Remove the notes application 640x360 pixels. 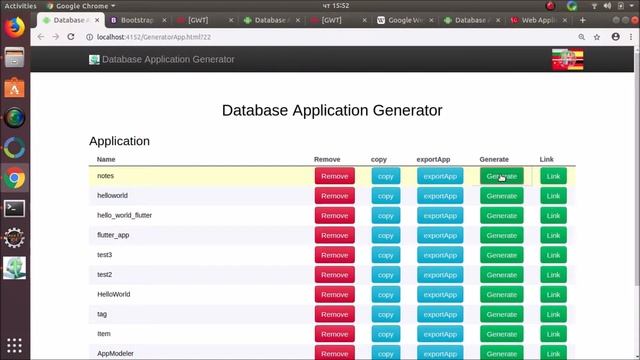pos(335,176)
